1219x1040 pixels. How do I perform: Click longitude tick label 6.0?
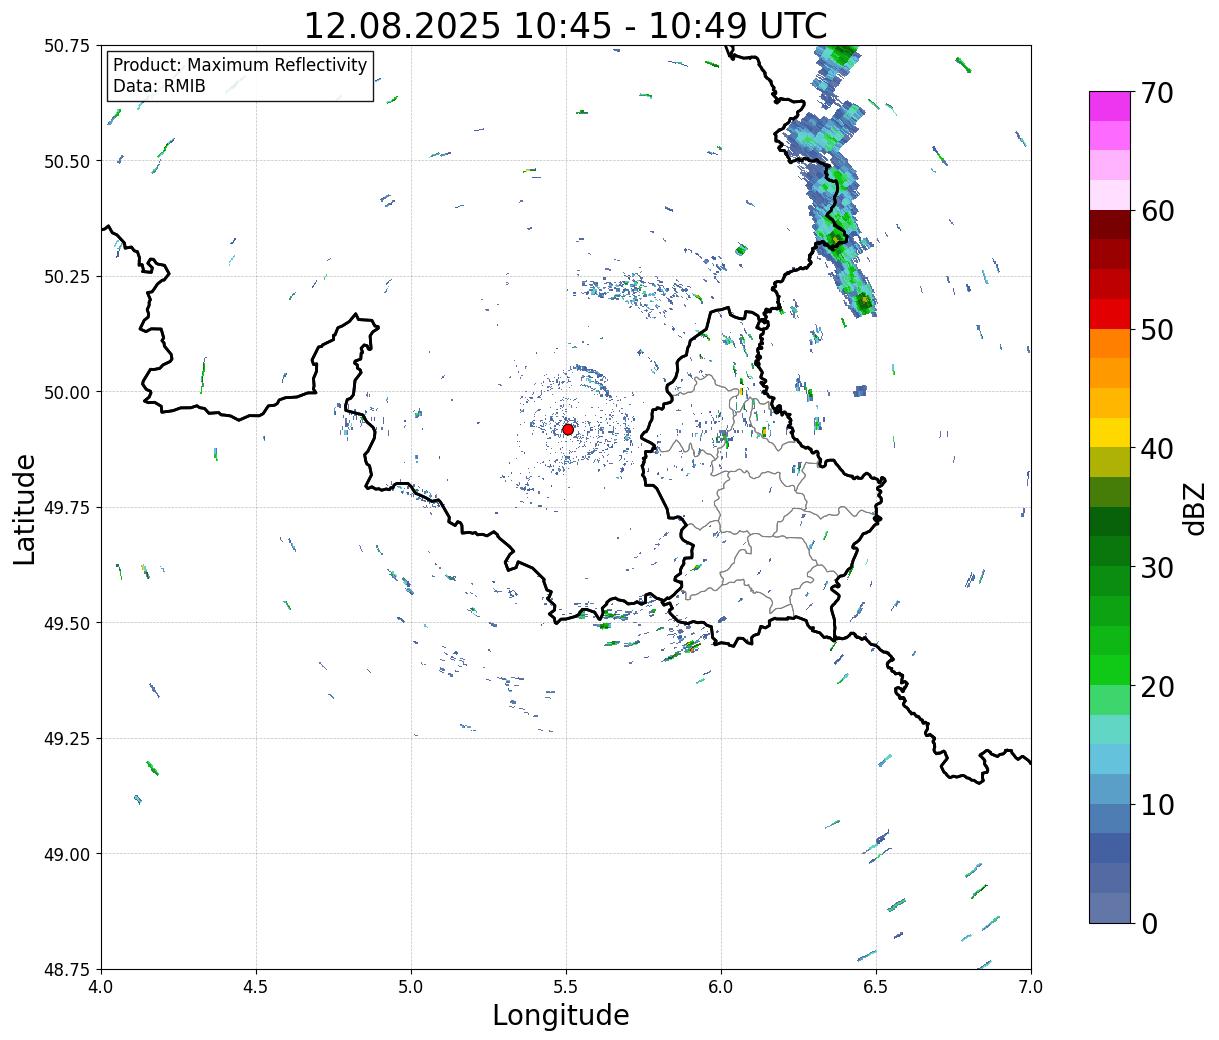coord(721,987)
